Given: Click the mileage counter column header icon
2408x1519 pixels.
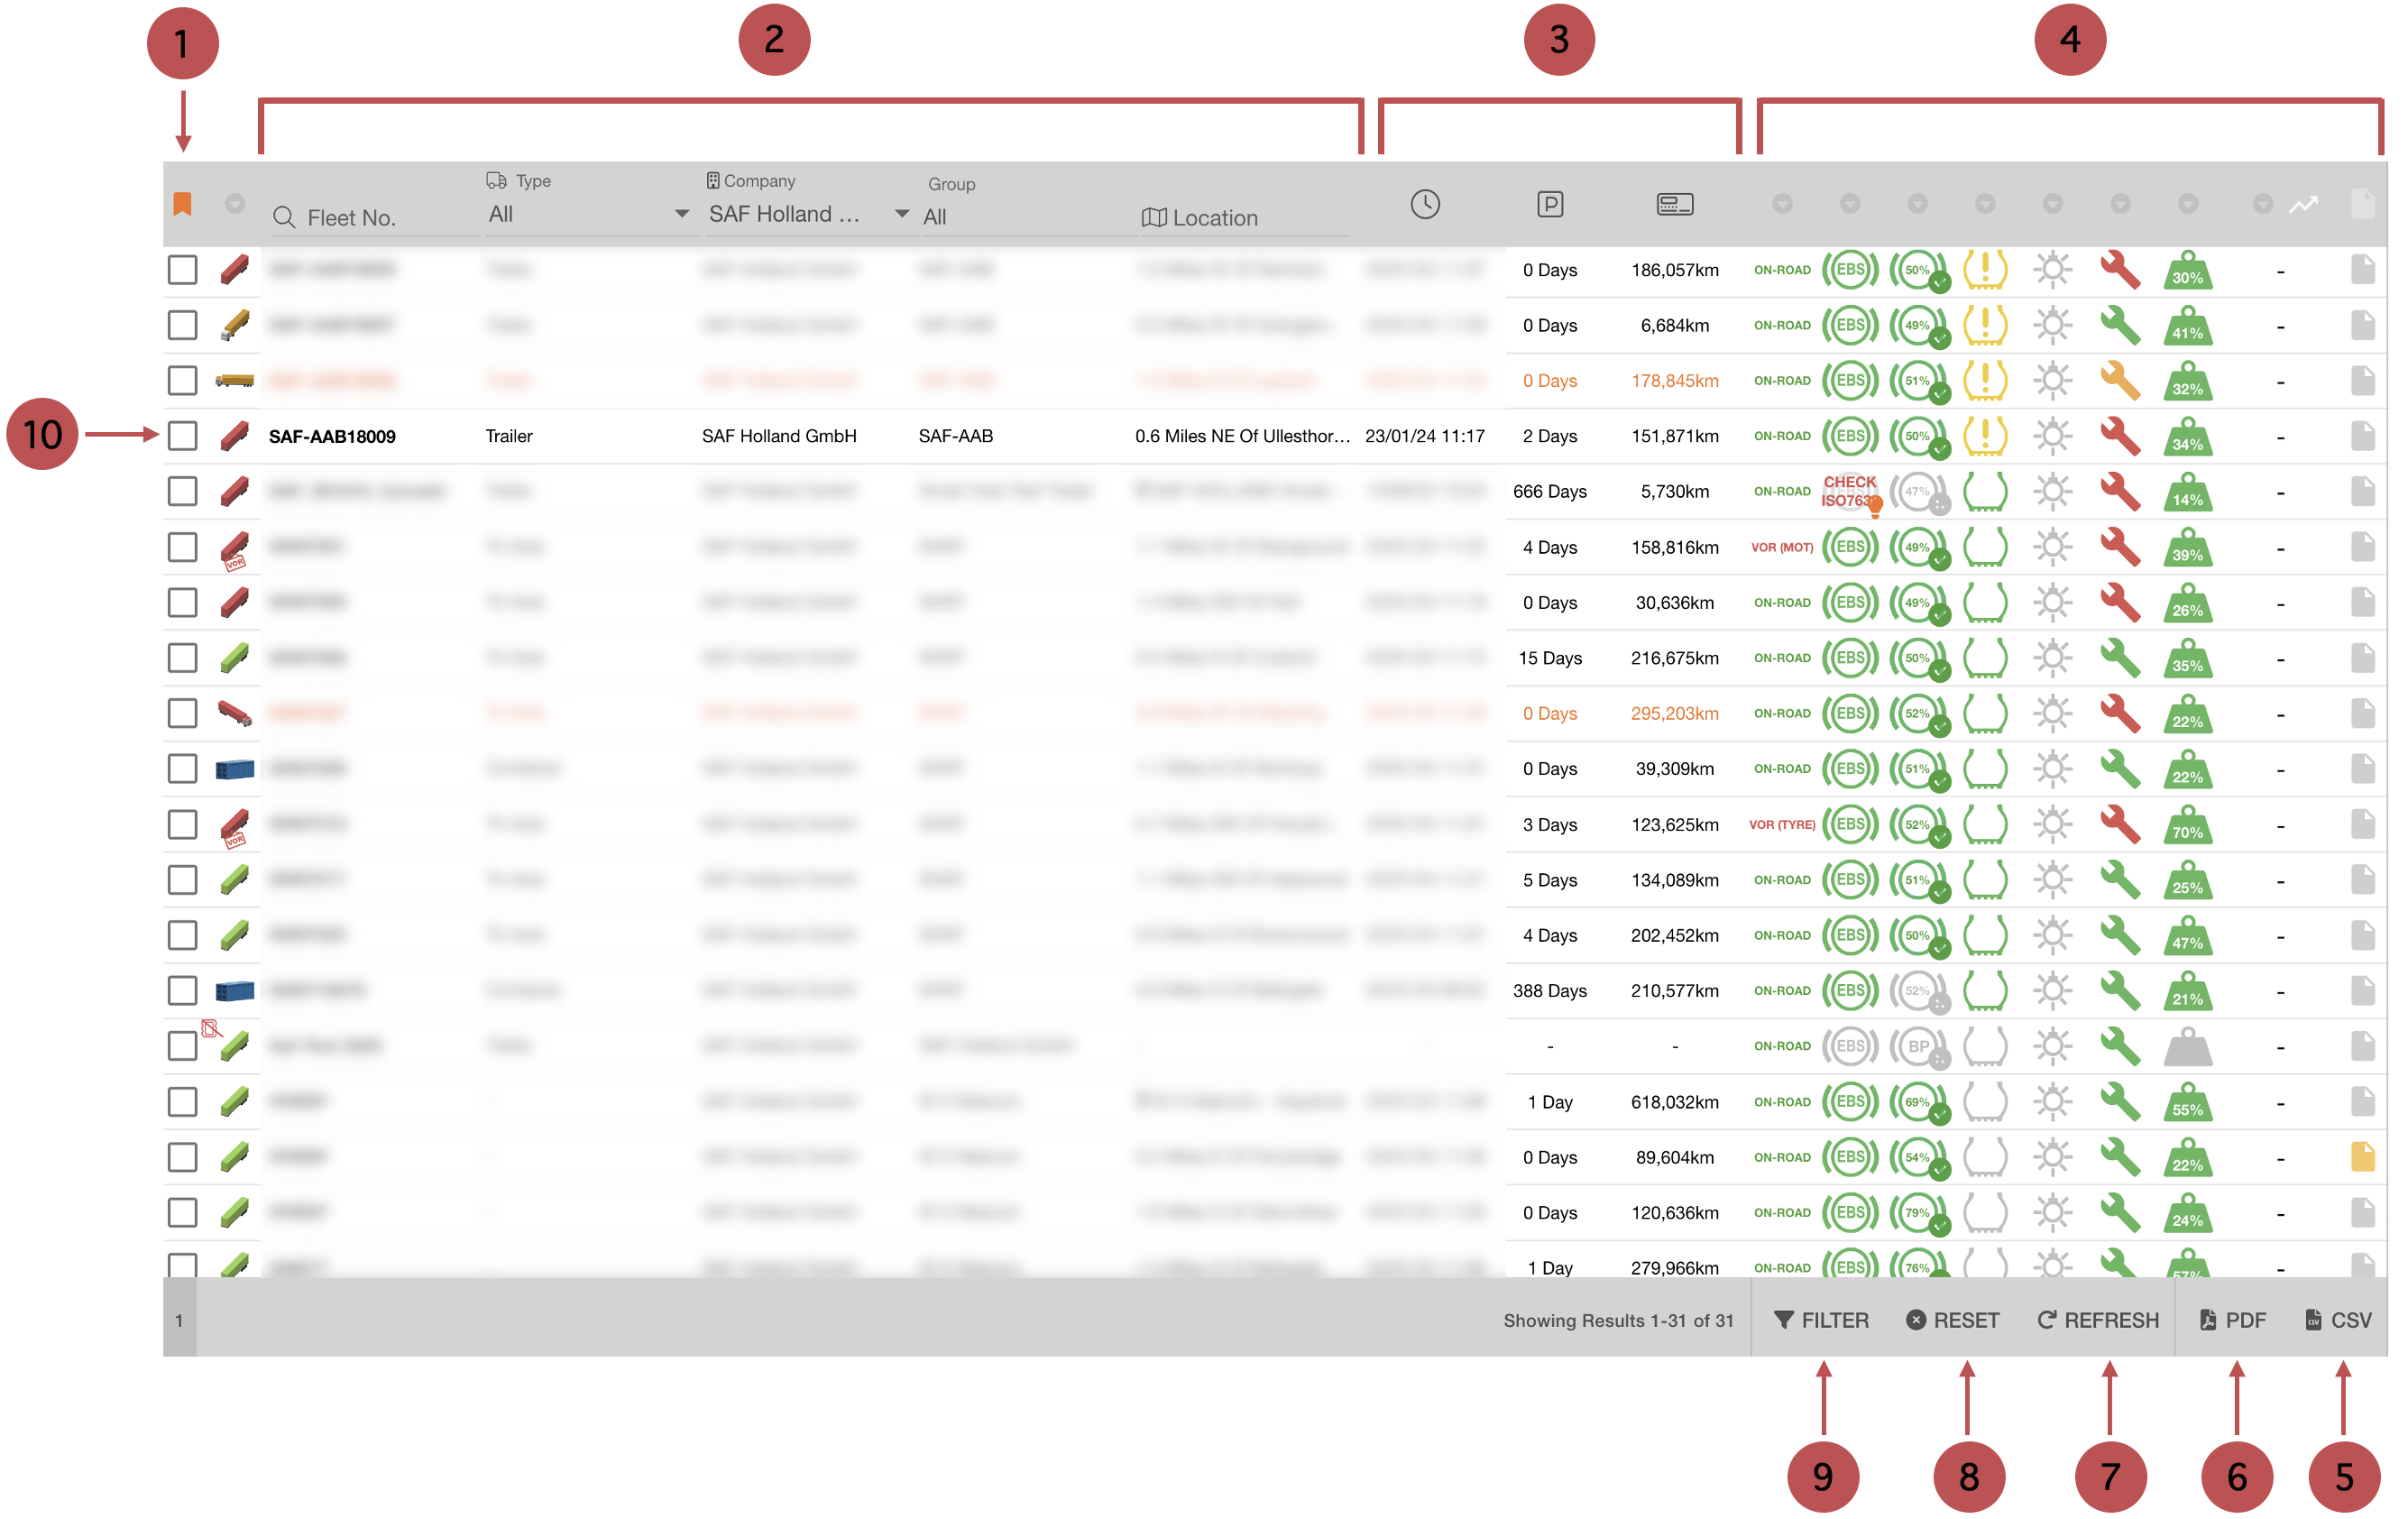Looking at the screenshot, I should click(x=1673, y=203).
